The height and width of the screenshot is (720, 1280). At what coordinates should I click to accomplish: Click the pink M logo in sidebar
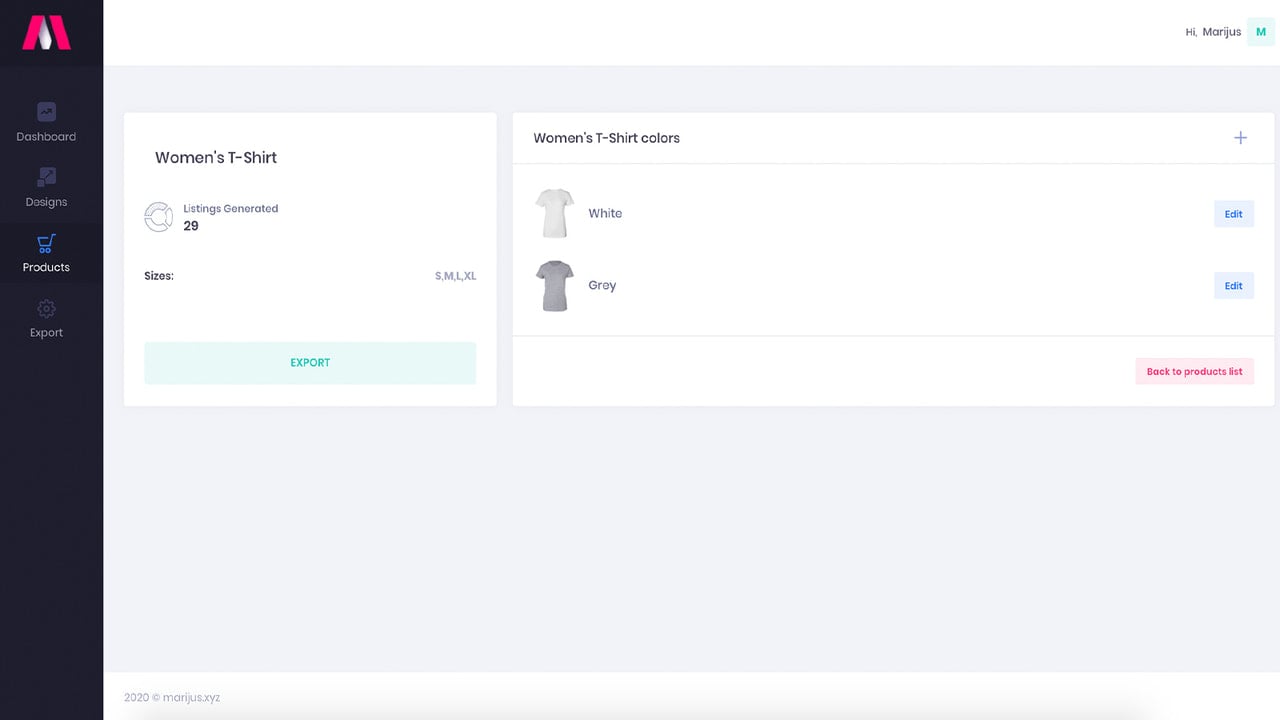(46, 32)
